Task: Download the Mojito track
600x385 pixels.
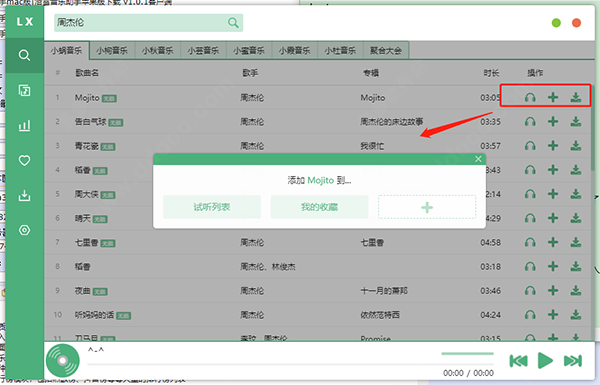Action: [576, 97]
